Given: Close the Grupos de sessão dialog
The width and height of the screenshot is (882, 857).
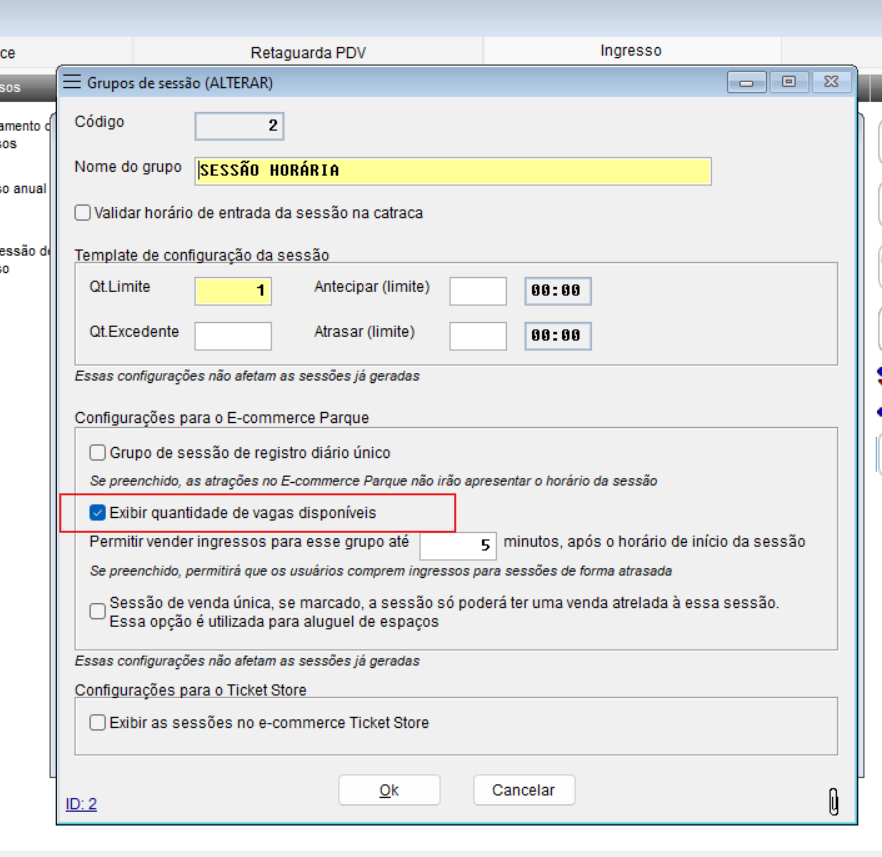Looking at the screenshot, I should coord(831,82).
